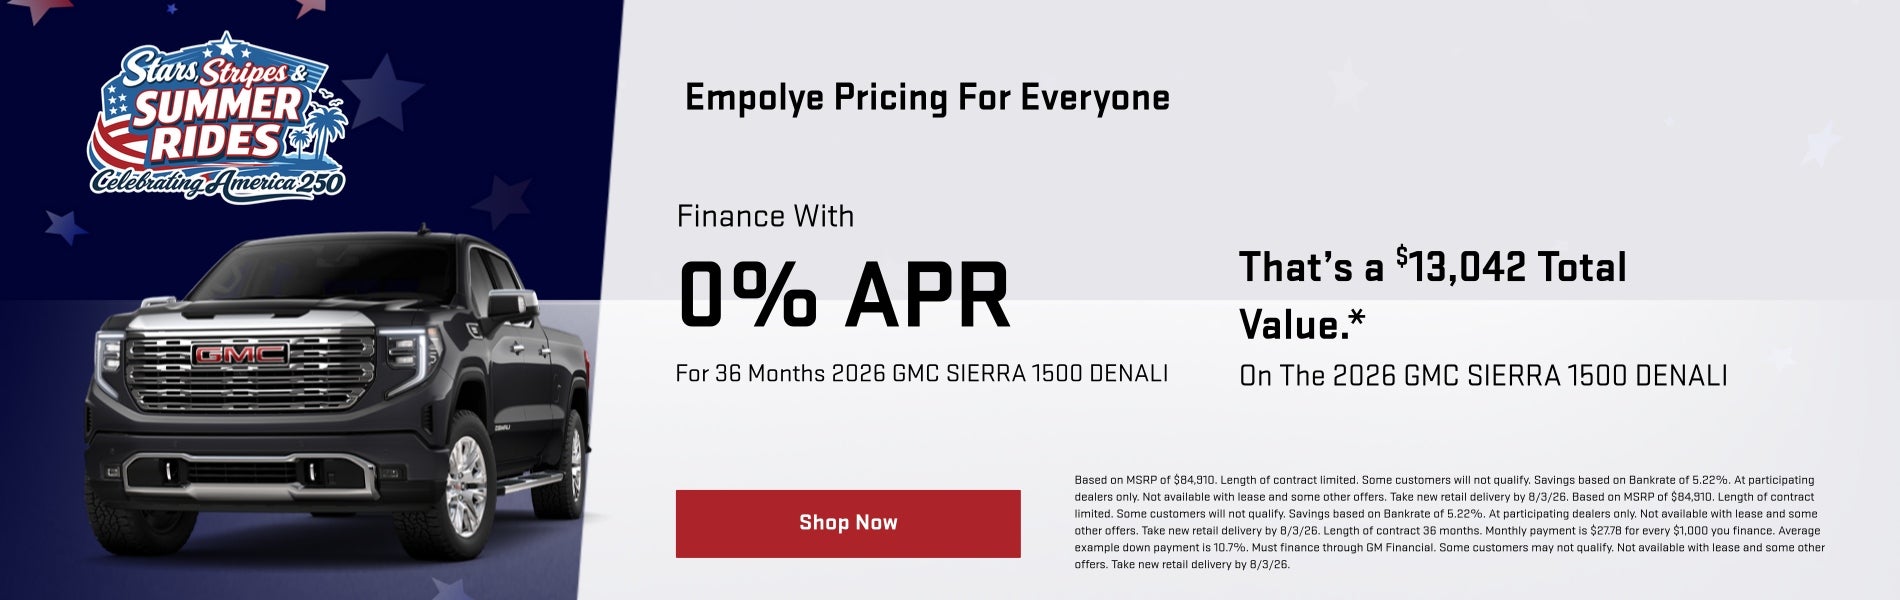Viewport: 1900px width, 600px height.
Task: Click the Finance With label
Action: pos(765,216)
